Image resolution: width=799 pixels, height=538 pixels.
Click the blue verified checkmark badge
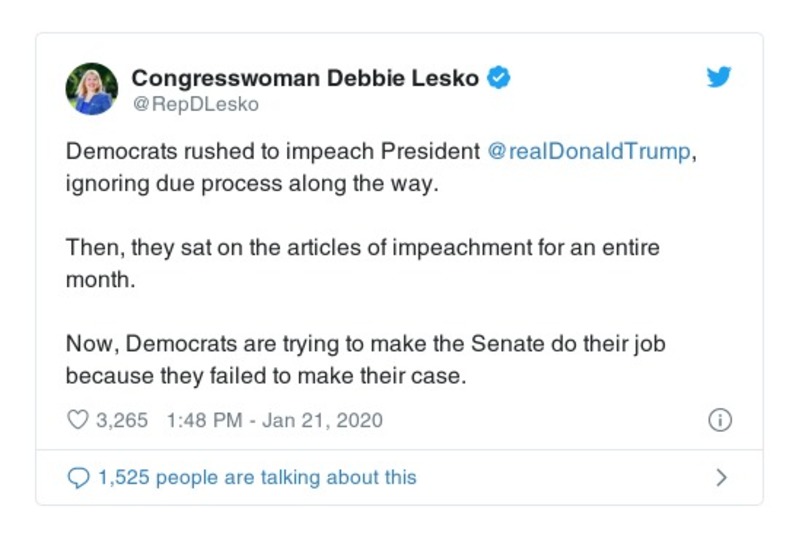click(498, 77)
